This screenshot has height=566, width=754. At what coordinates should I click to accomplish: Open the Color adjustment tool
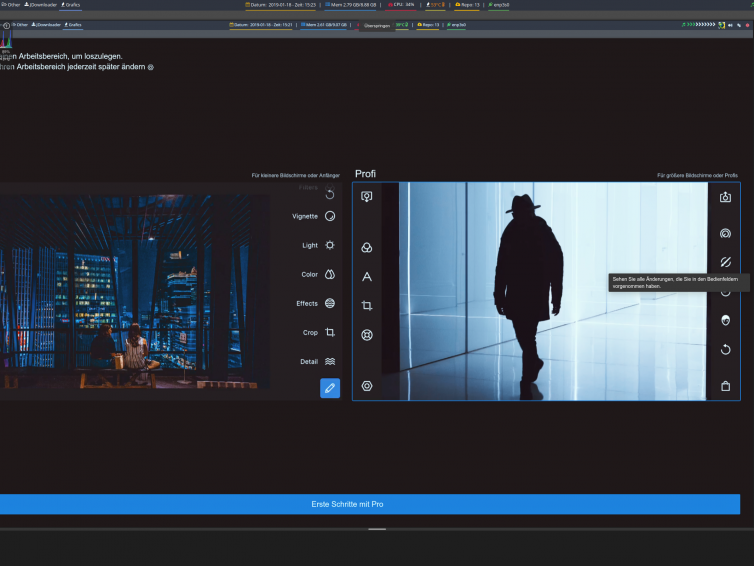click(330, 274)
